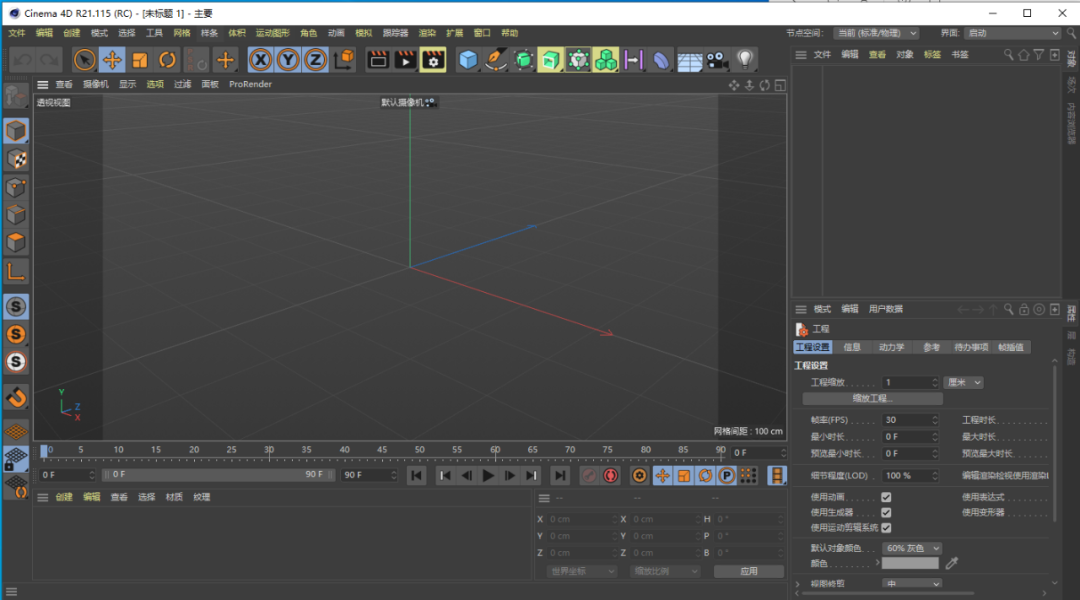Screen dimensions: 1080x600
Task: Toggle the 使用生成器 checkbox
Action: tap(886, 513)
